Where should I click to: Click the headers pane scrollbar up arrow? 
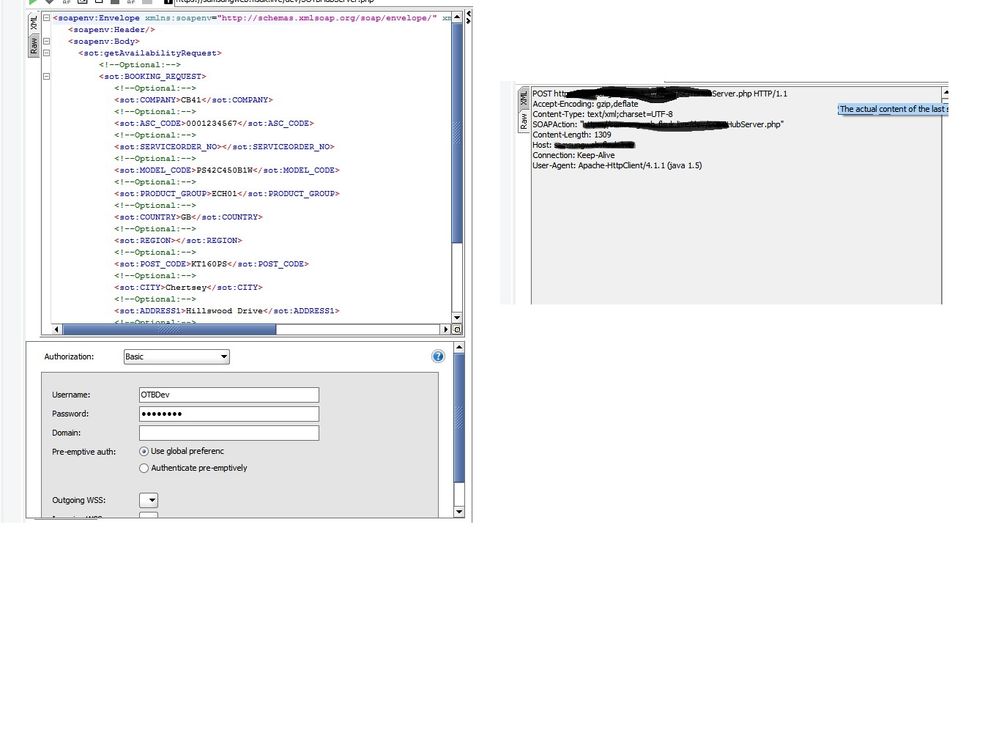click(945, 93)
